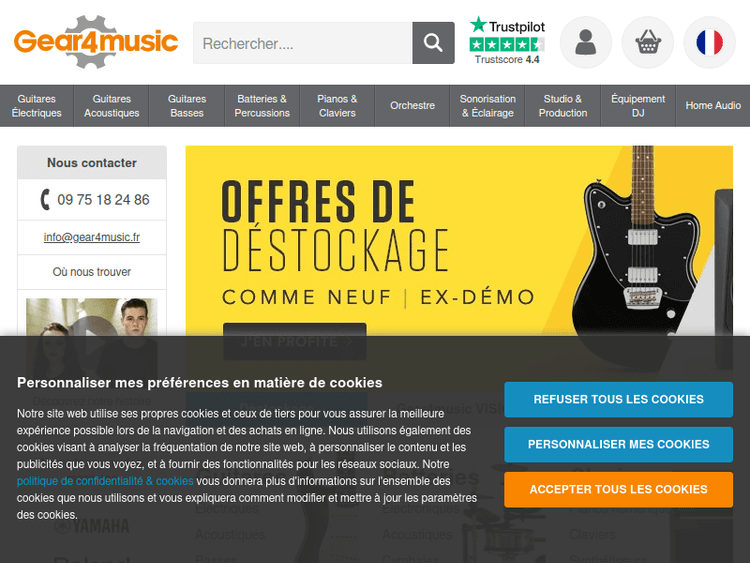Screen dimensions: 750x563
Task: Open the Guitares Électriques menu
Action: (x=37, y=106)
